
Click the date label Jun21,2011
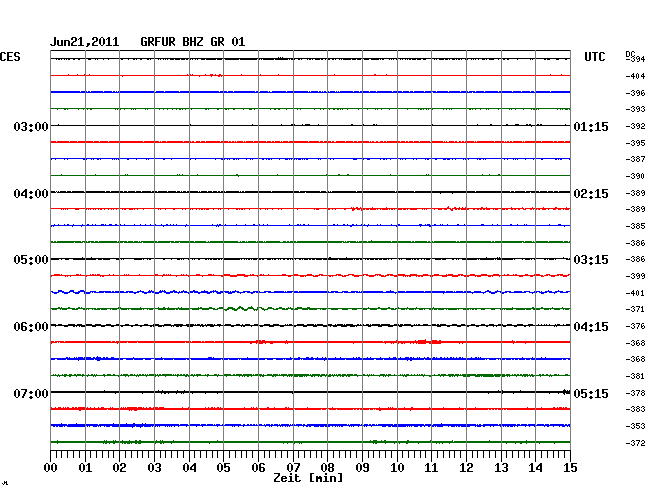click(85, 42)
